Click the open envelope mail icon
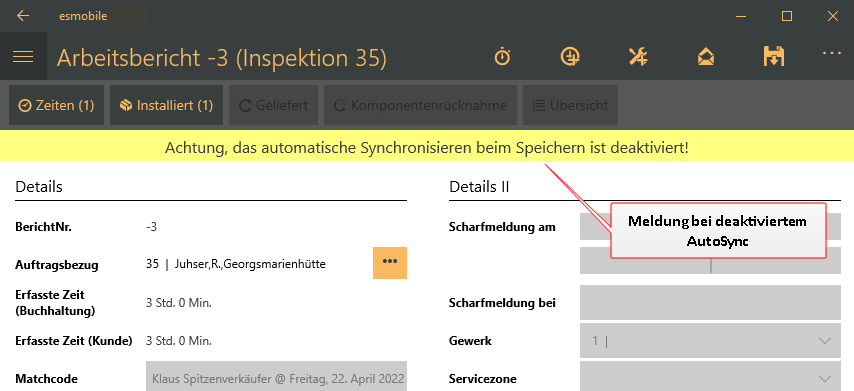Screen dimensions: 854x391 click(x=706, y=57)
